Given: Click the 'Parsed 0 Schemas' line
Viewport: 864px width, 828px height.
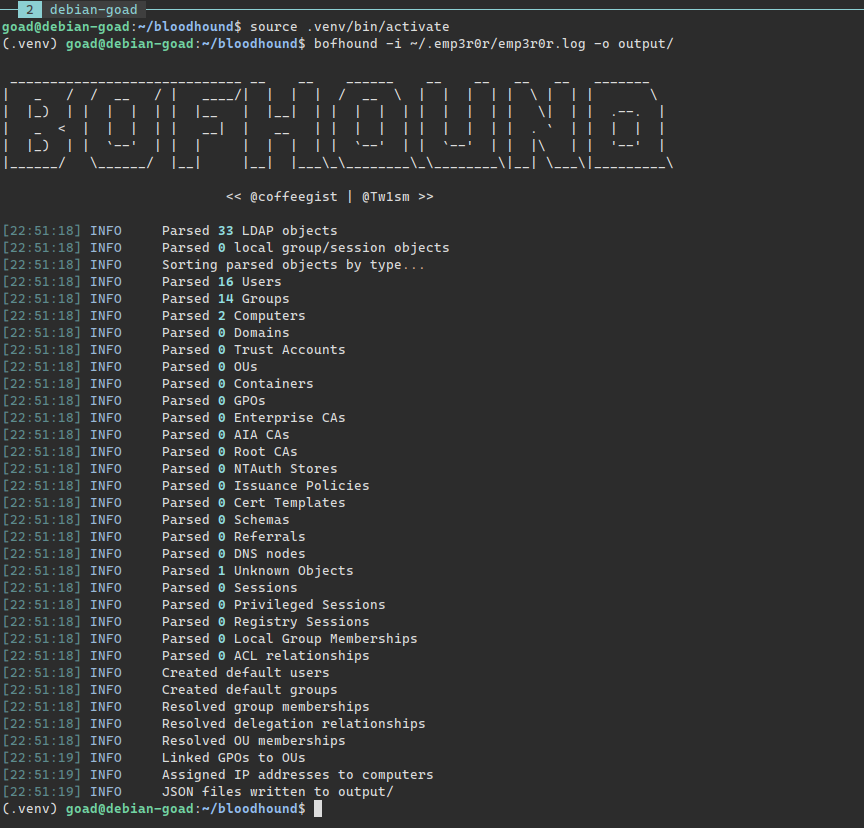Looking at the screenshot, I should 225,520.
